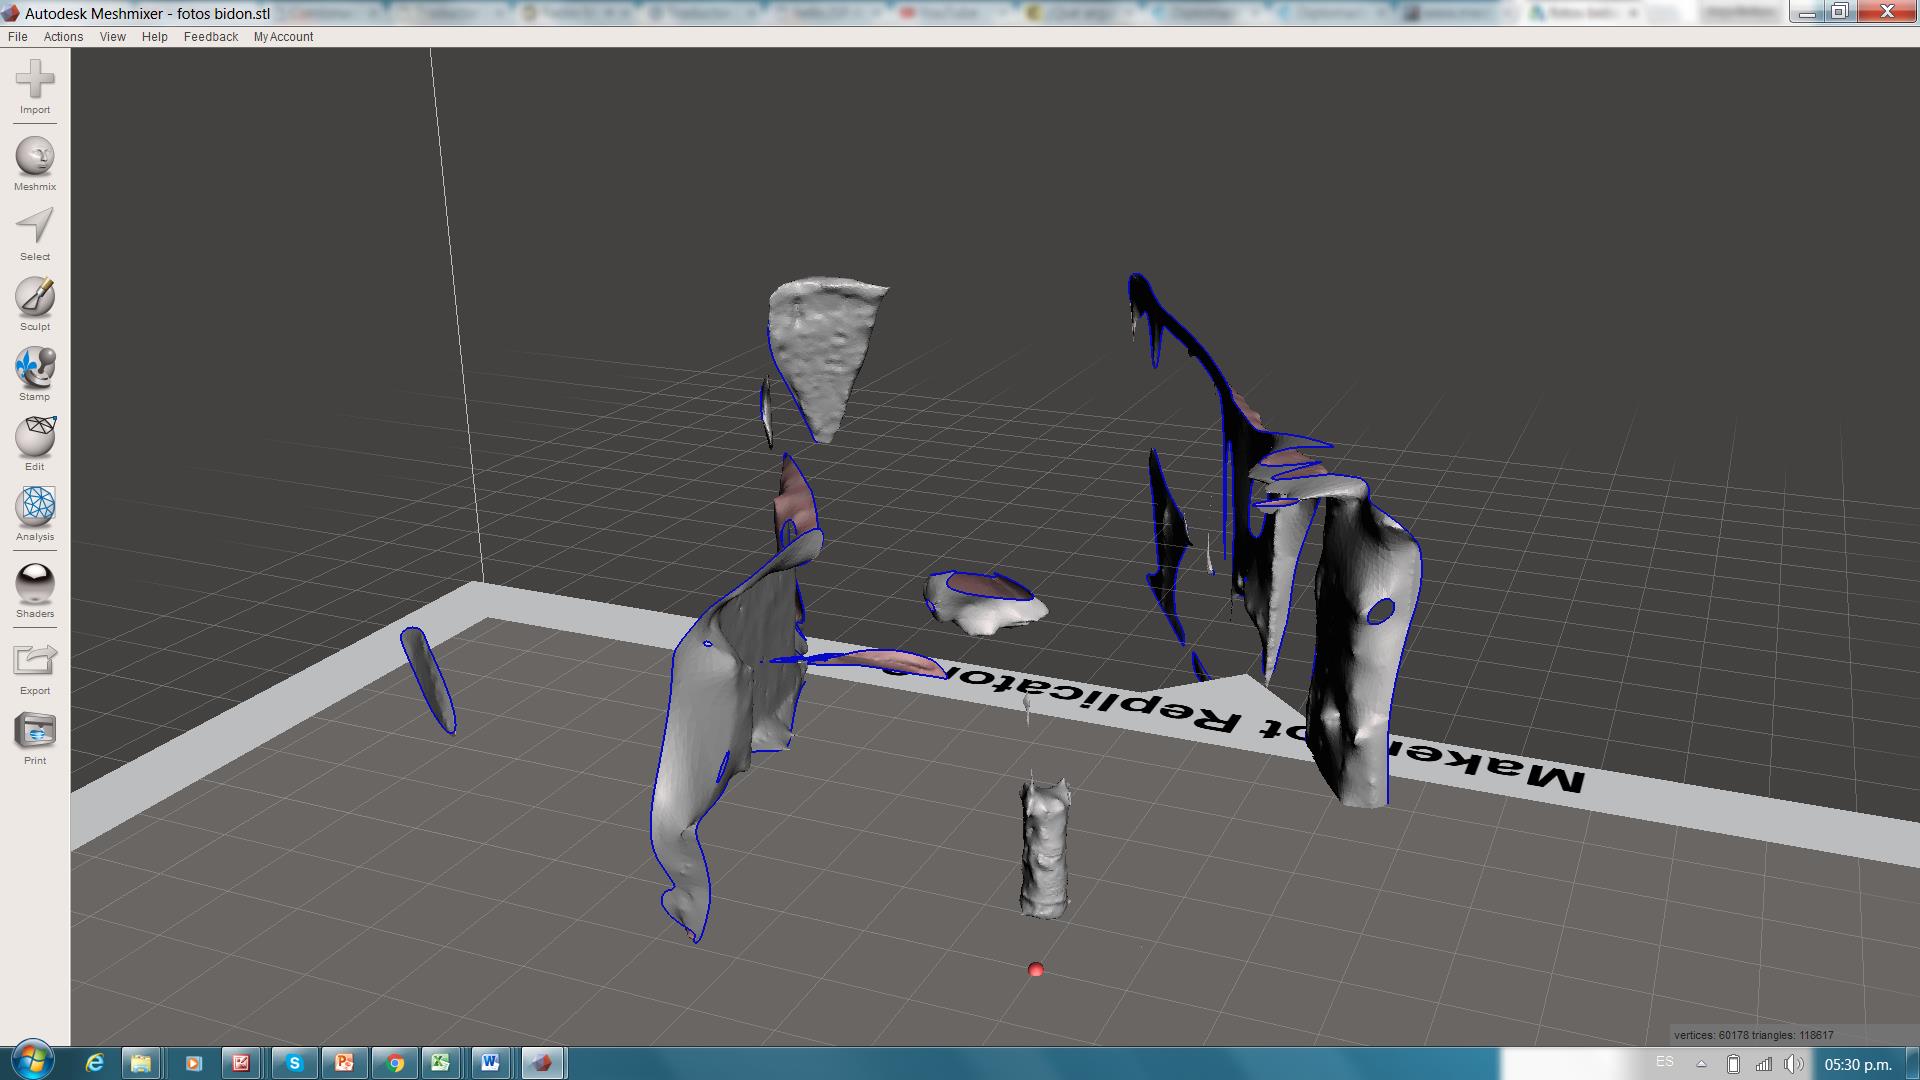Open the File menu

point(17,37)
